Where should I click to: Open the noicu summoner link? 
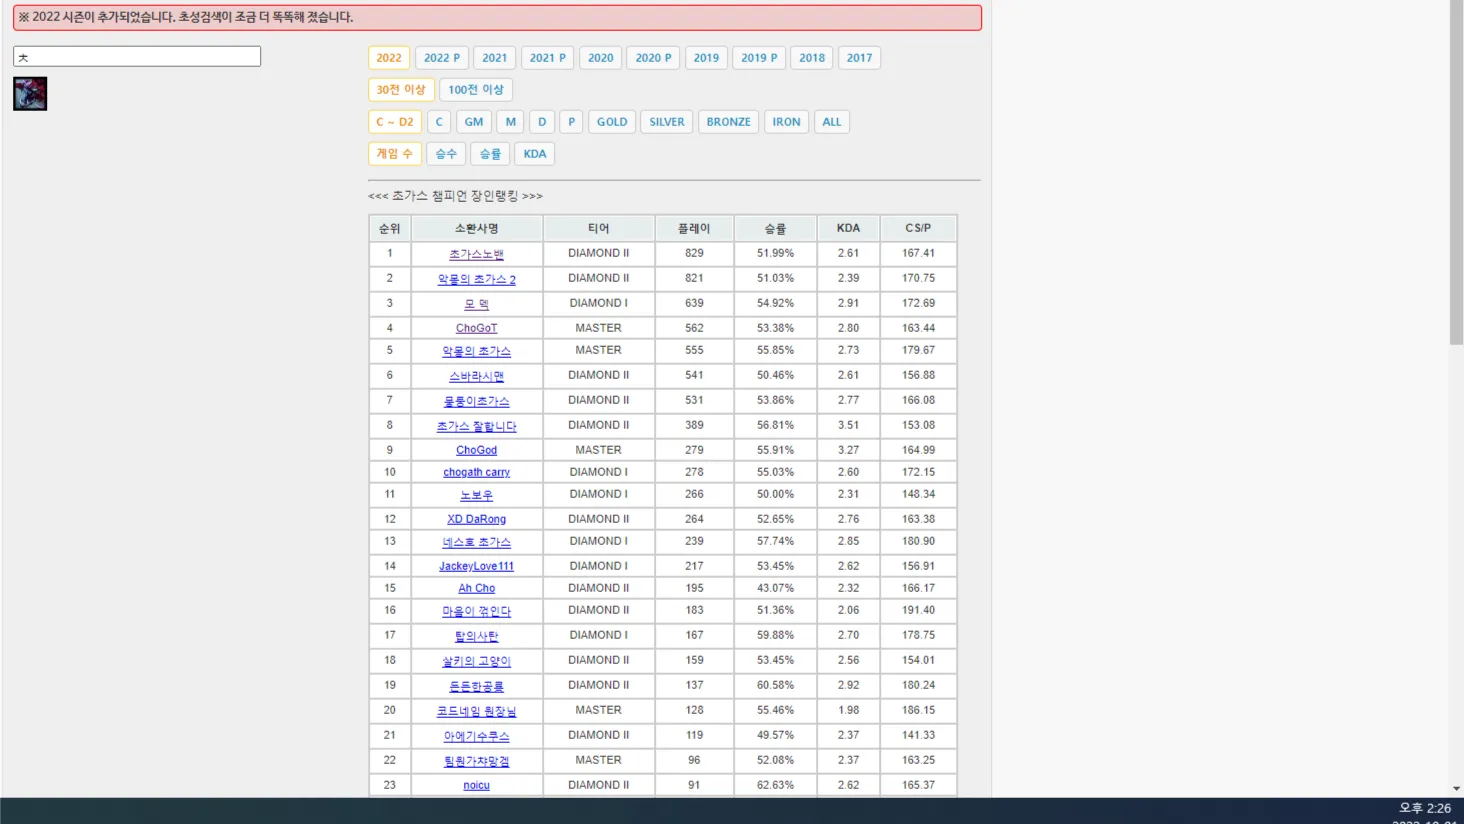point(477,785)
